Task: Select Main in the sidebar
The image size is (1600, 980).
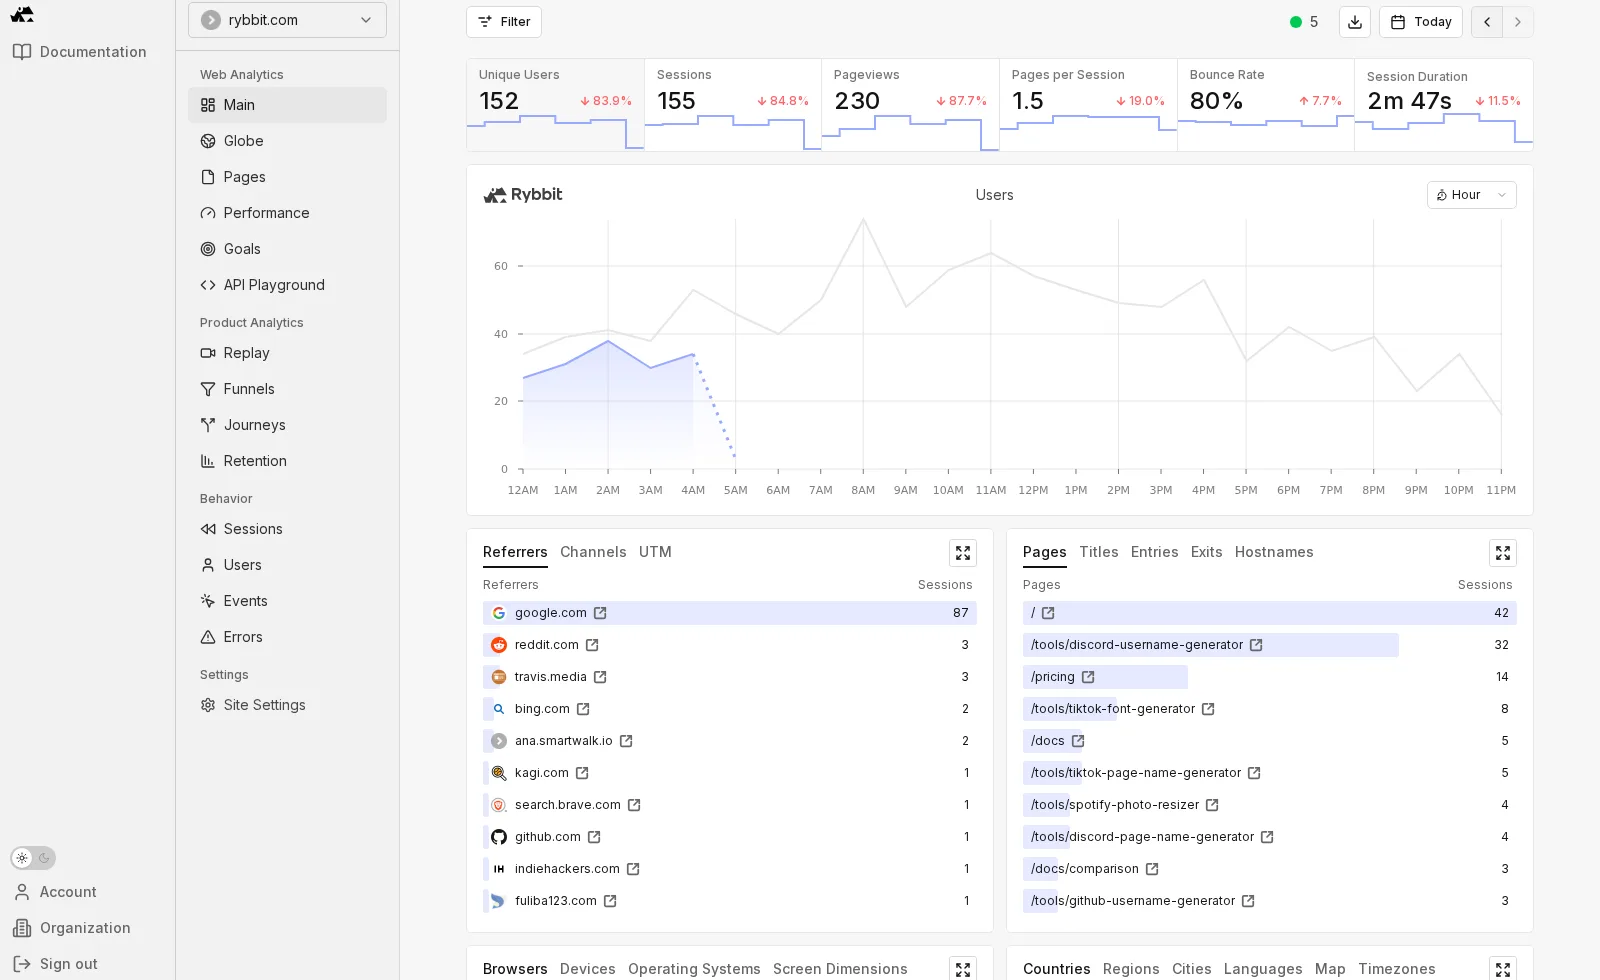Action: 287,105
